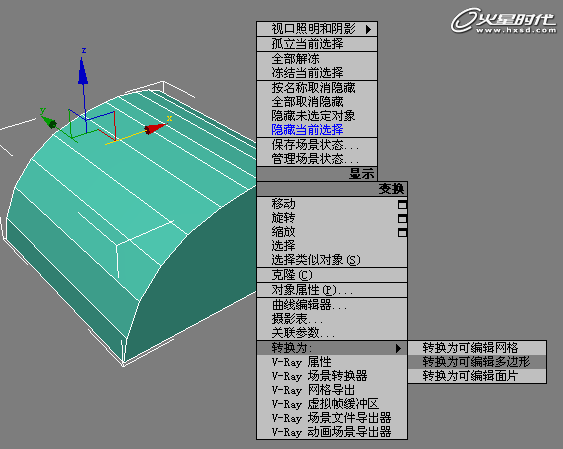Open 保存场景状态... dialog entry

[317, 145]
